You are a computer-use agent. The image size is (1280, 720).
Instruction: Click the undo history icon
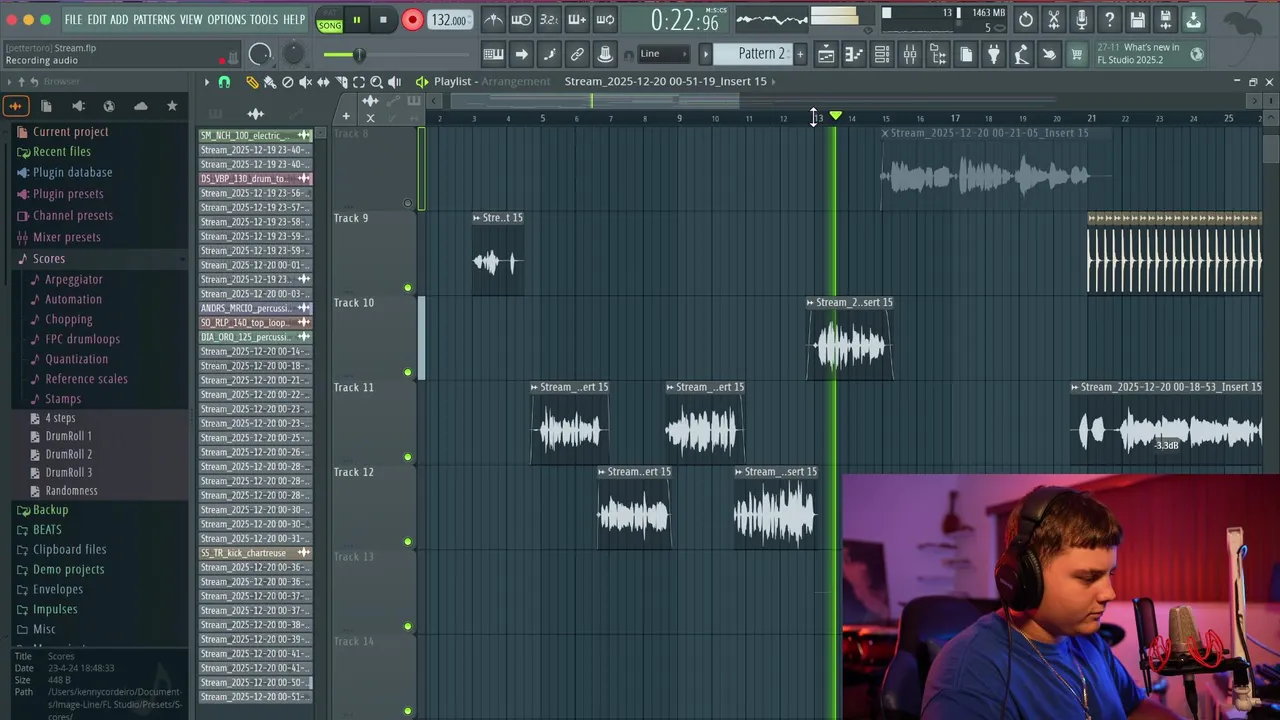pyautogui.click(x=1026, y=20)
